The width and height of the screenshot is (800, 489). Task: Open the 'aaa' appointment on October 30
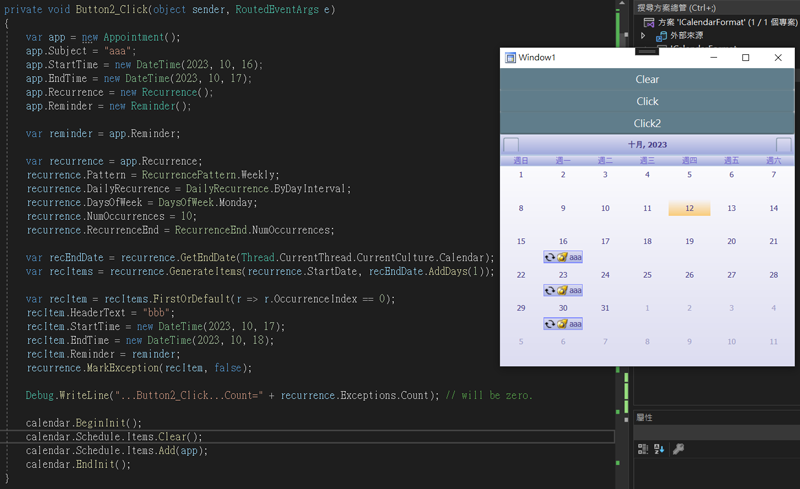pos(575,324)
